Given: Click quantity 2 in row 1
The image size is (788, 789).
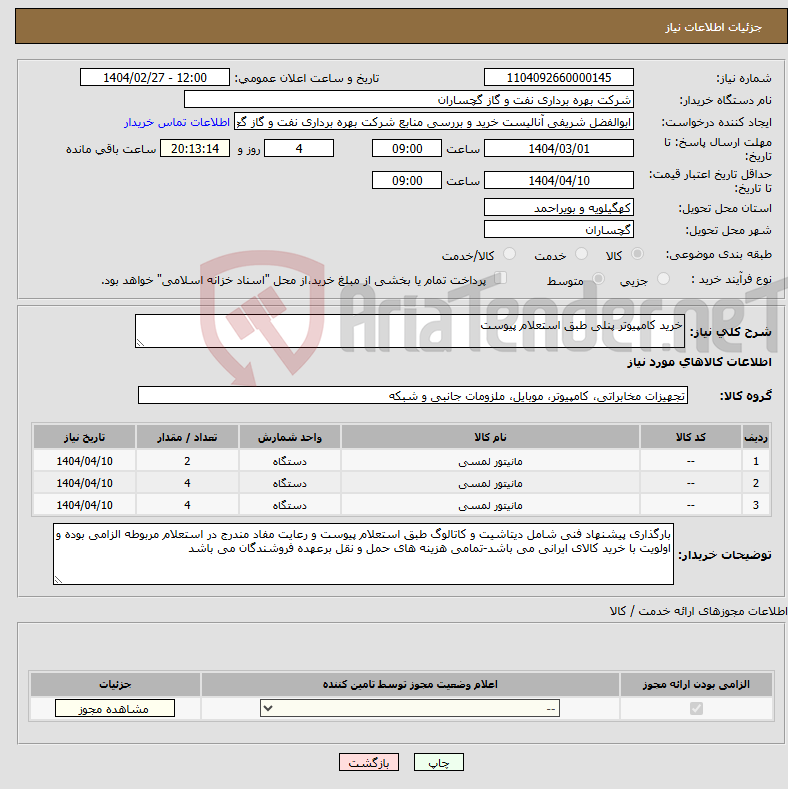Looking at the screenshot, I should 187,461.
